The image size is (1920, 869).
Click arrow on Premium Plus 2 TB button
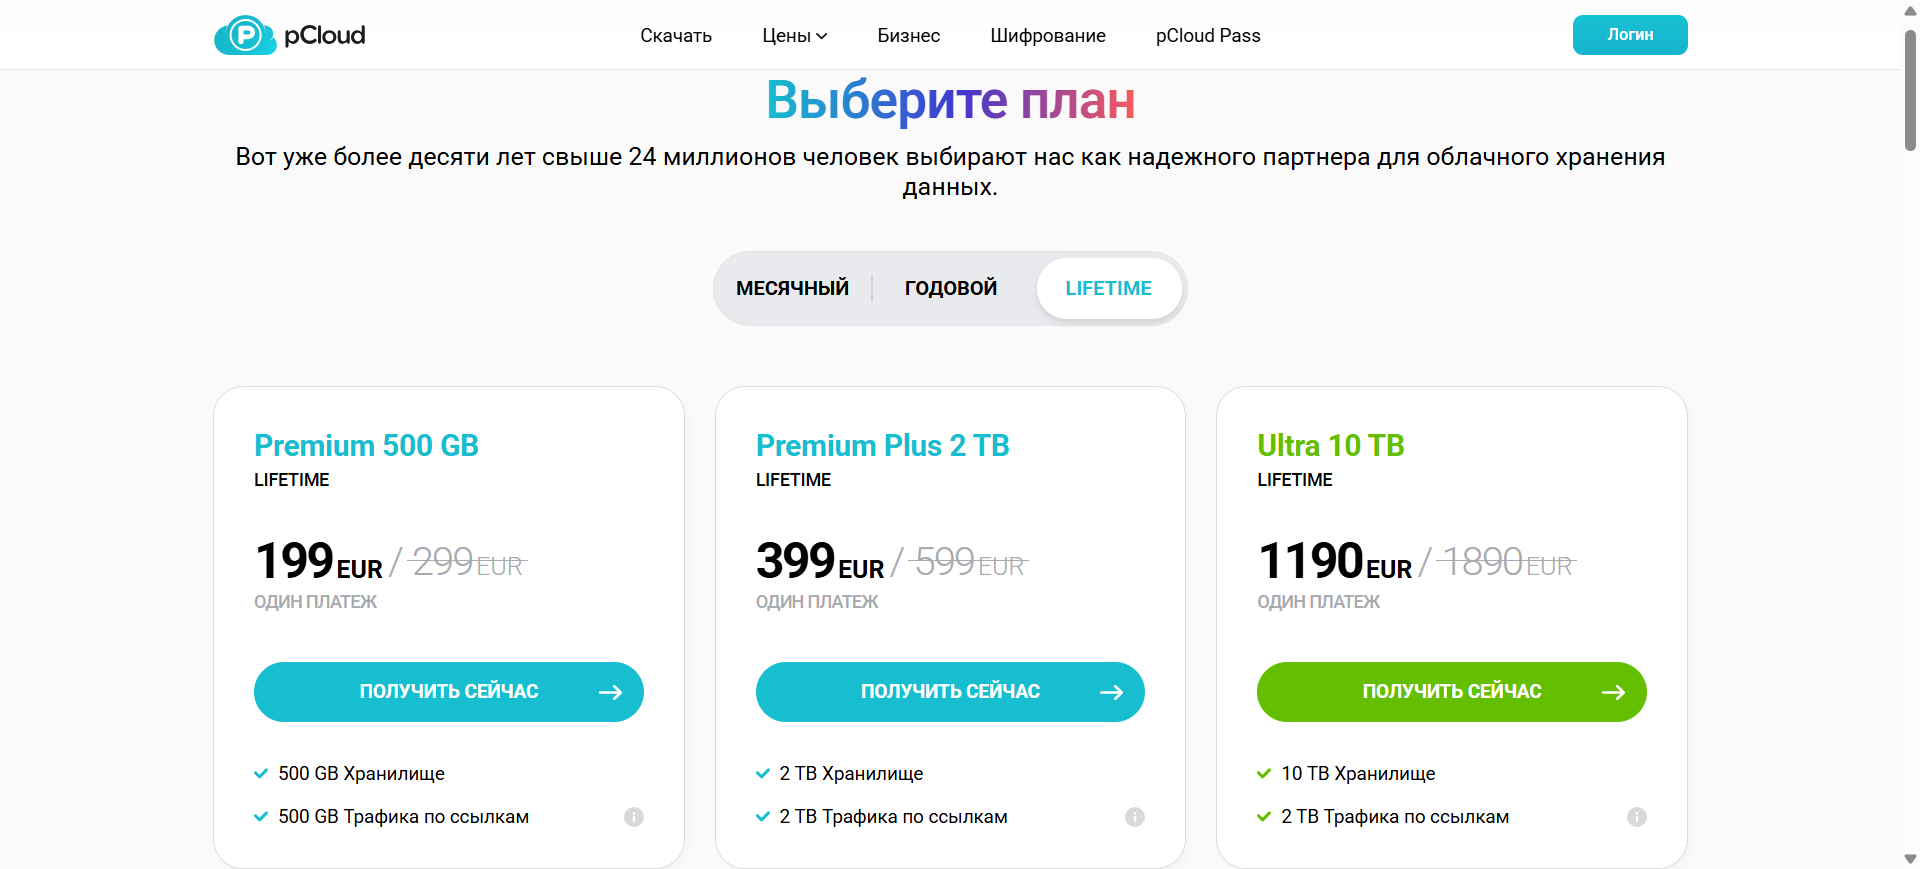point(1112,692)
